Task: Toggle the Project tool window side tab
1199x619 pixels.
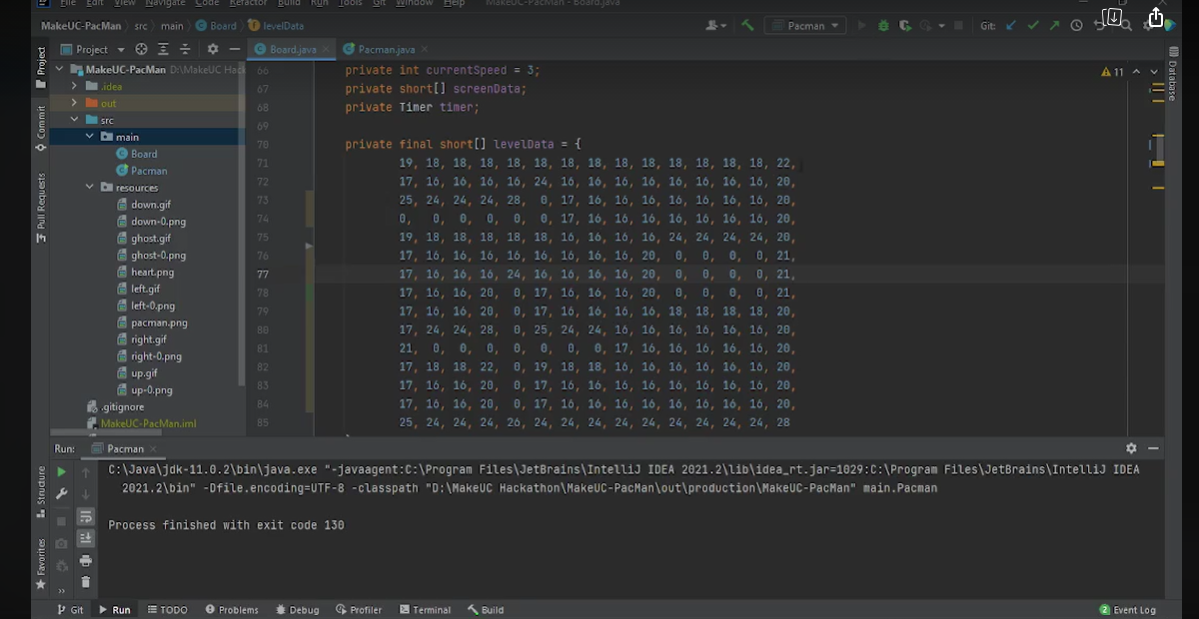Action: [x=41, y=68]
